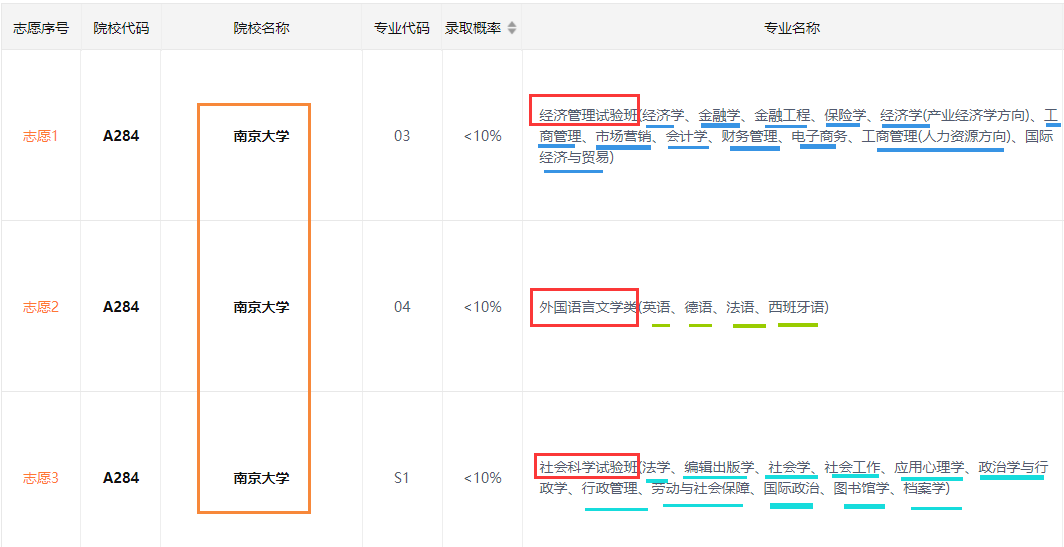1064x547 pixels.
Task: Click 国际政治 in the 志愿3 majors
Action: point(791,489)
